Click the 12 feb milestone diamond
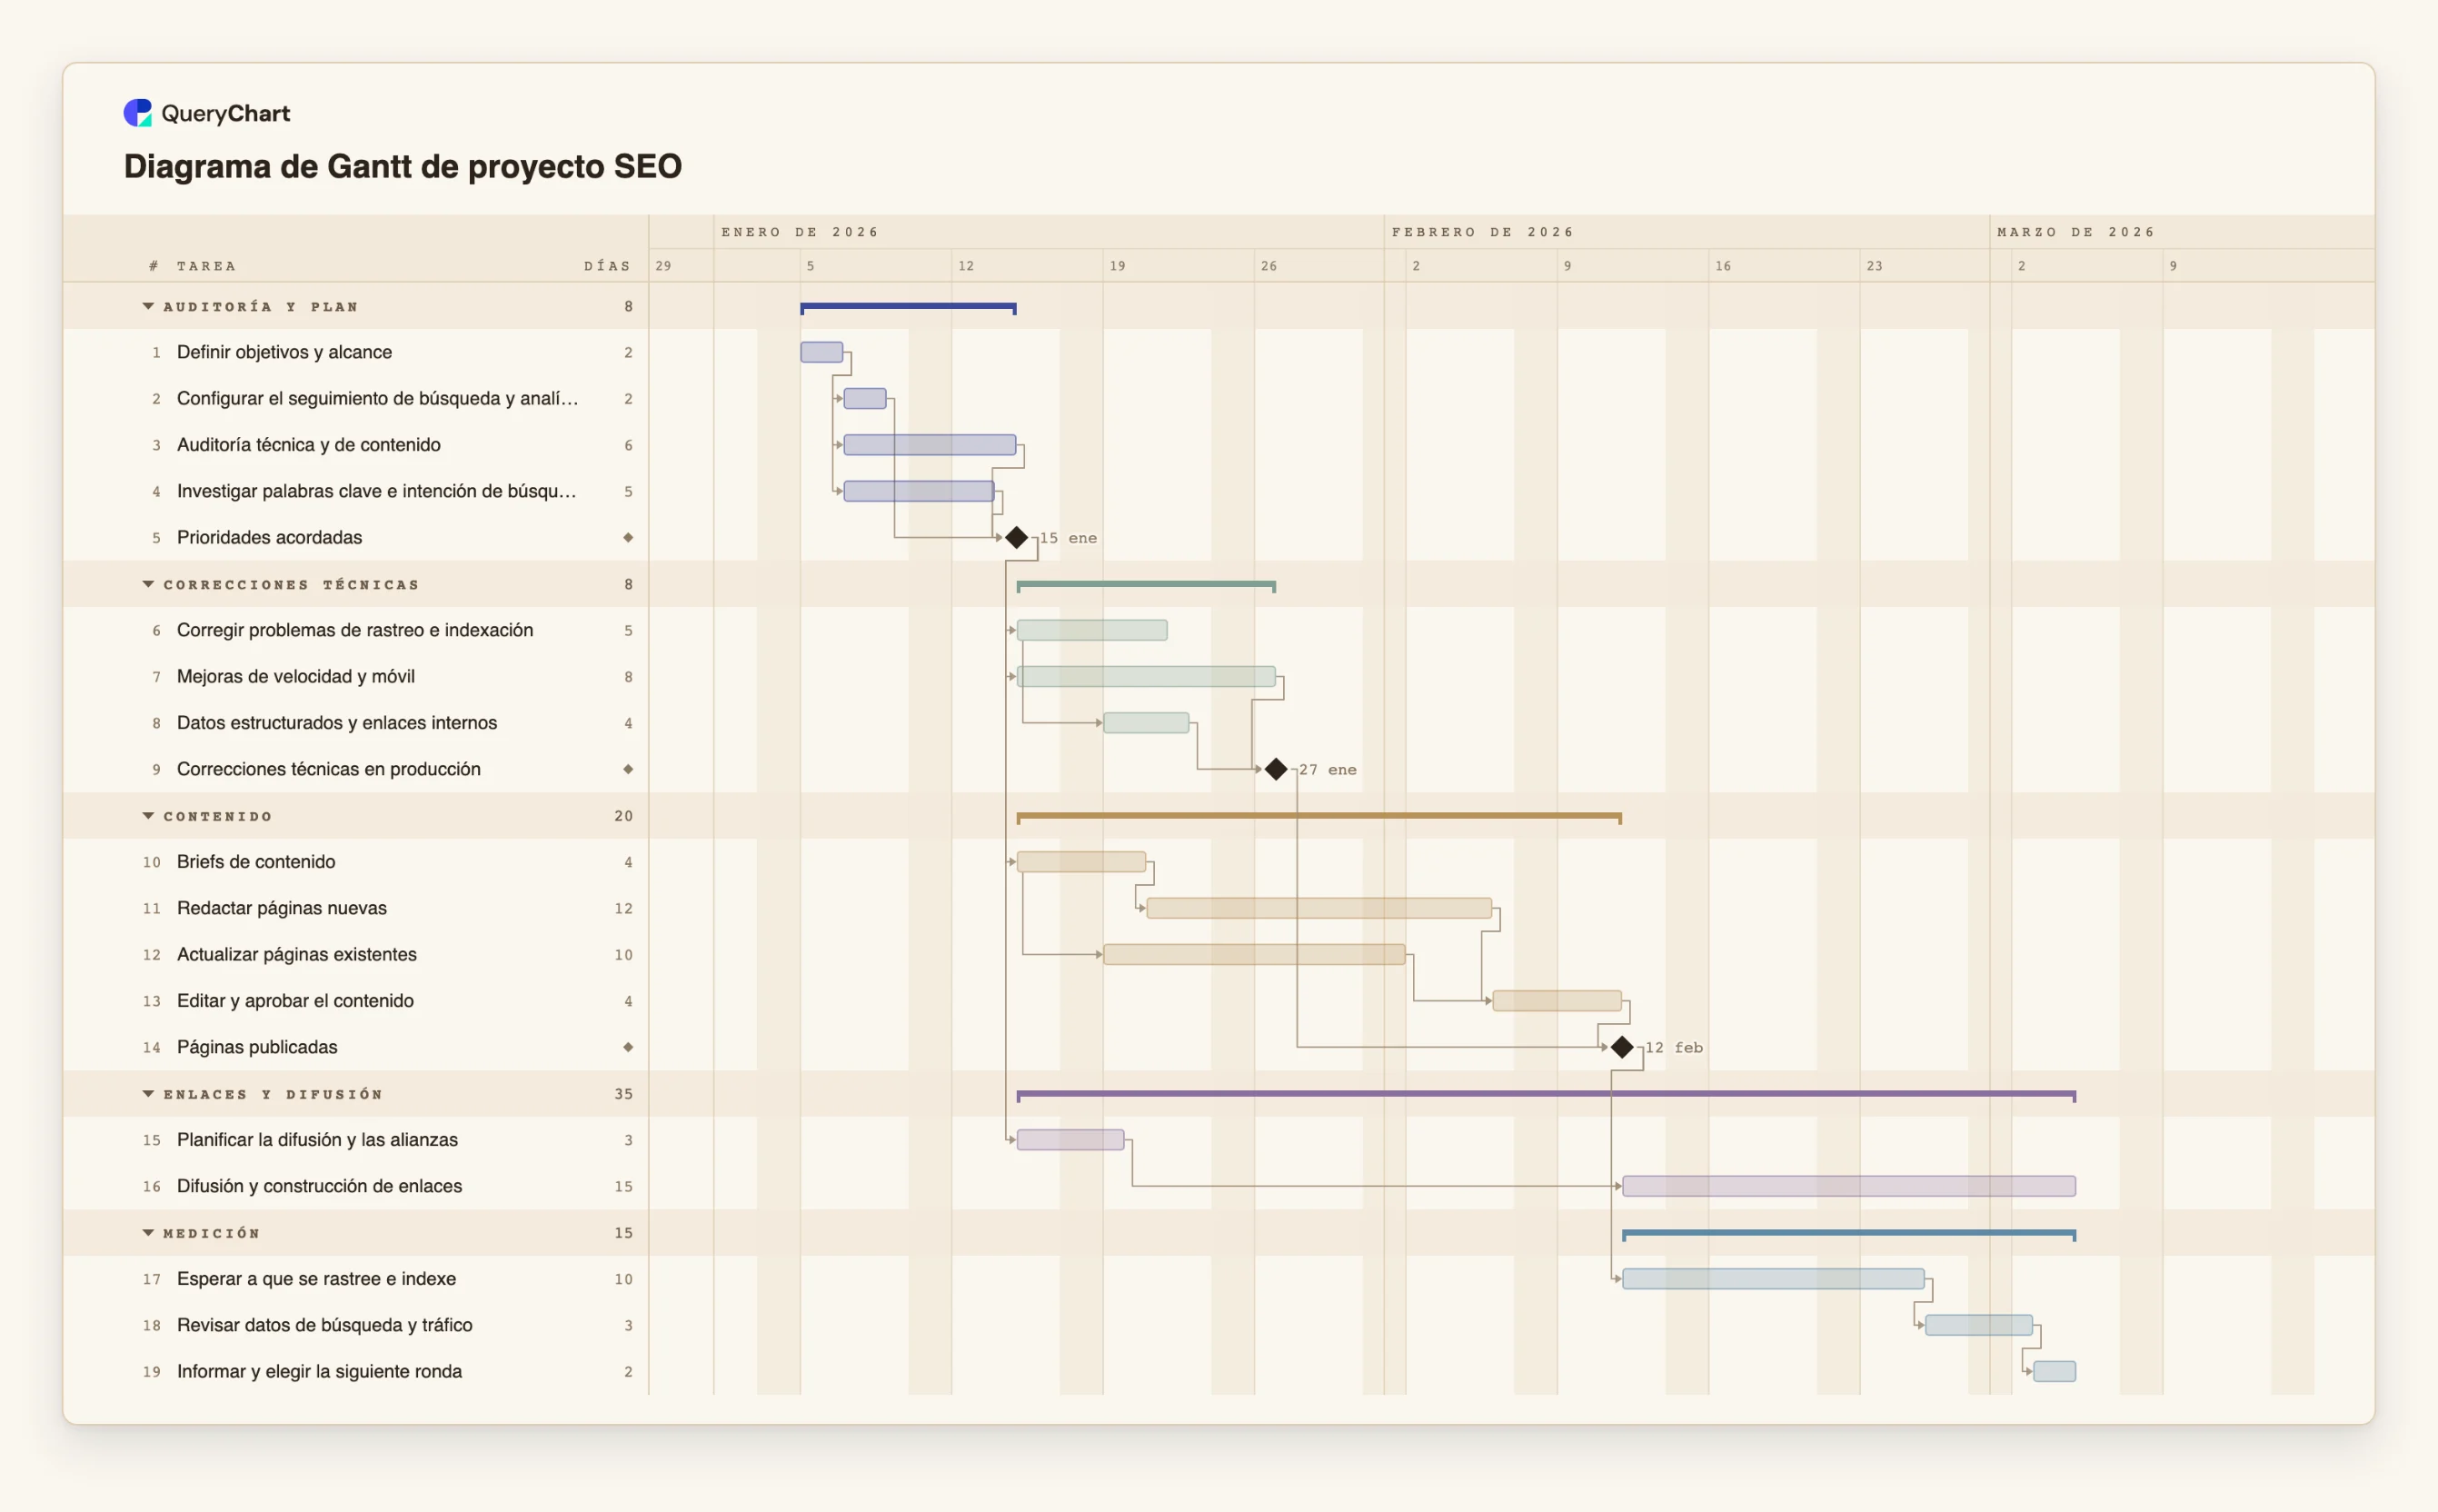 (1622, 1047)
